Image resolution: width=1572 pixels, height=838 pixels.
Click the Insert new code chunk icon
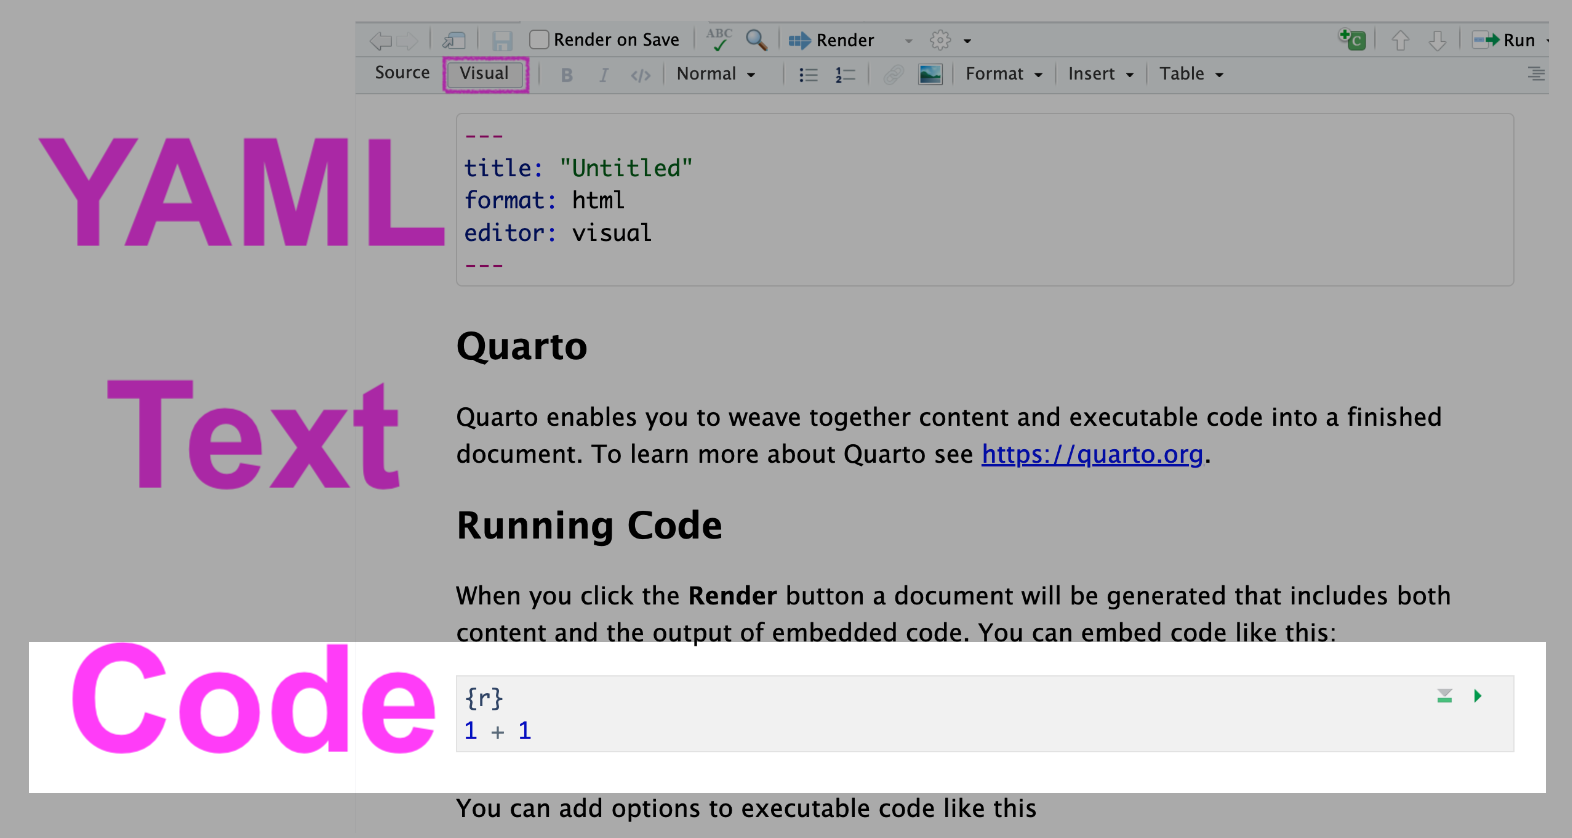[1352, 40]
